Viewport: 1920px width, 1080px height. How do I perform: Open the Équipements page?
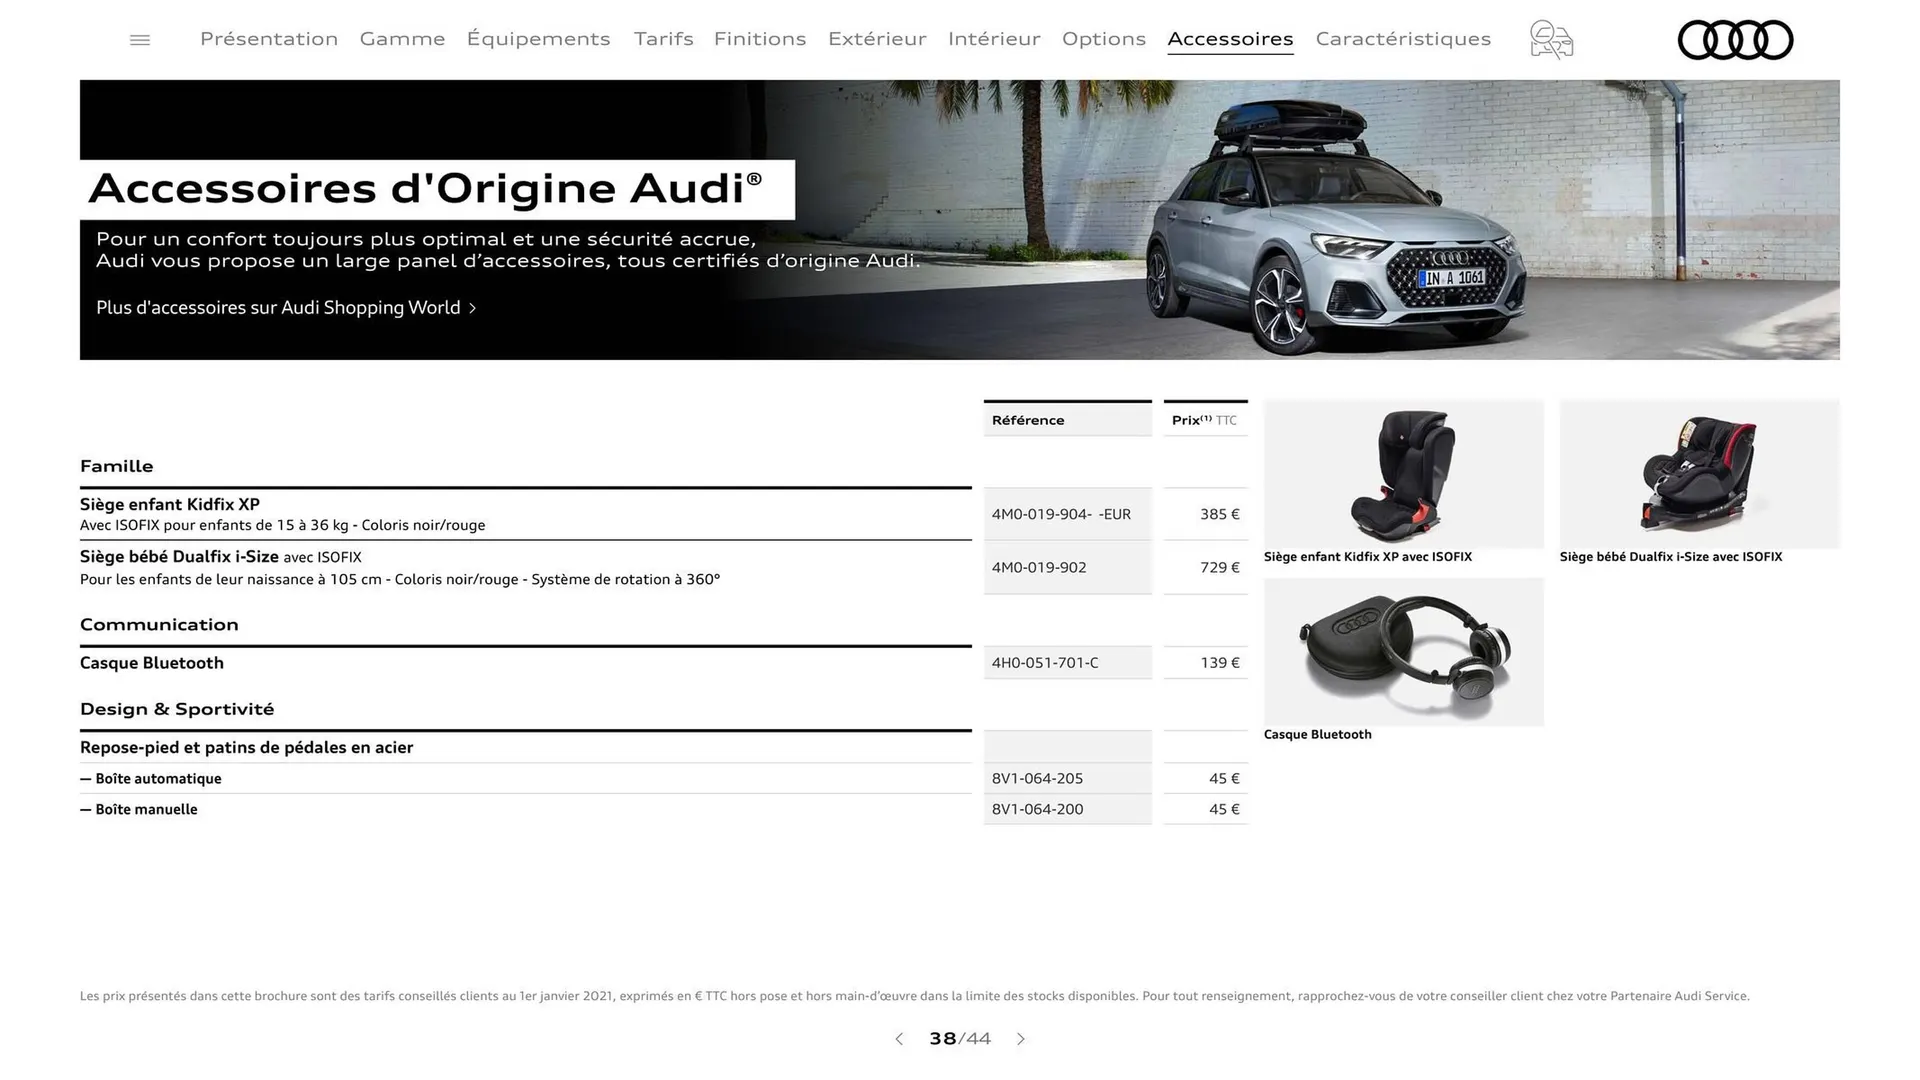(538, 39)
